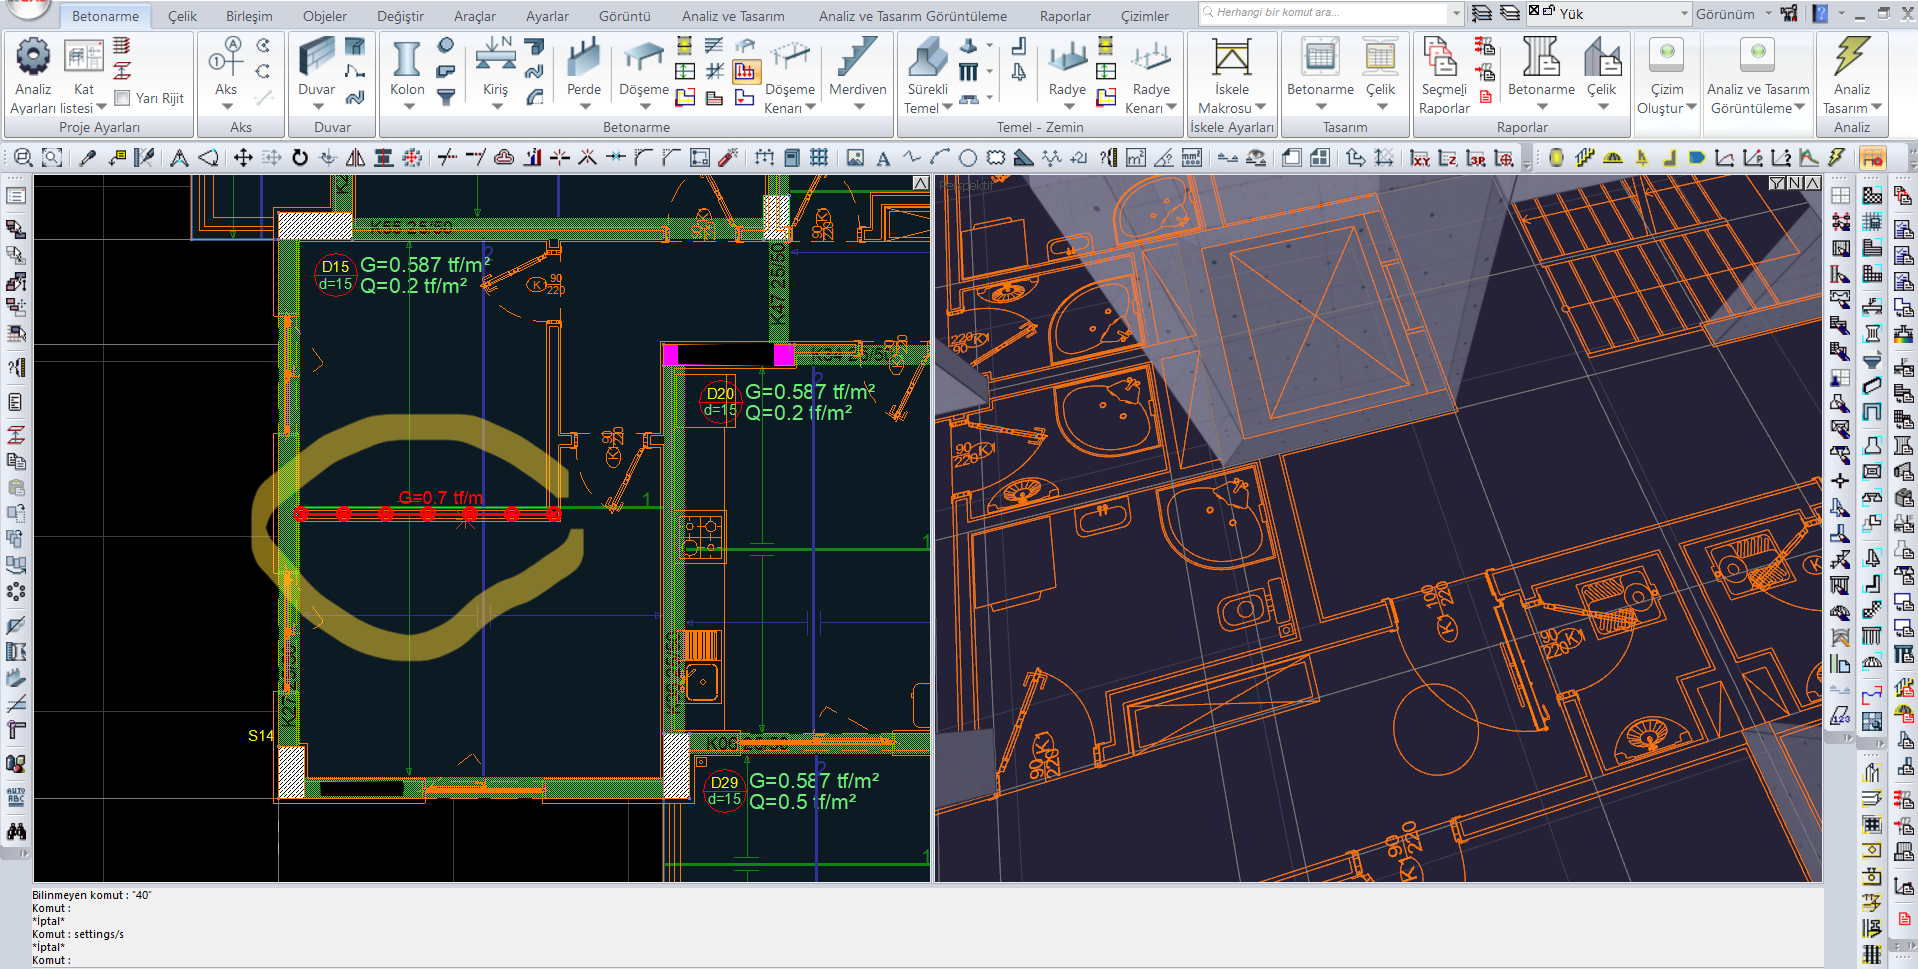Click the D15 slab label
Viewport: 1918px width, 969px height.
click(x=335, y=274)
